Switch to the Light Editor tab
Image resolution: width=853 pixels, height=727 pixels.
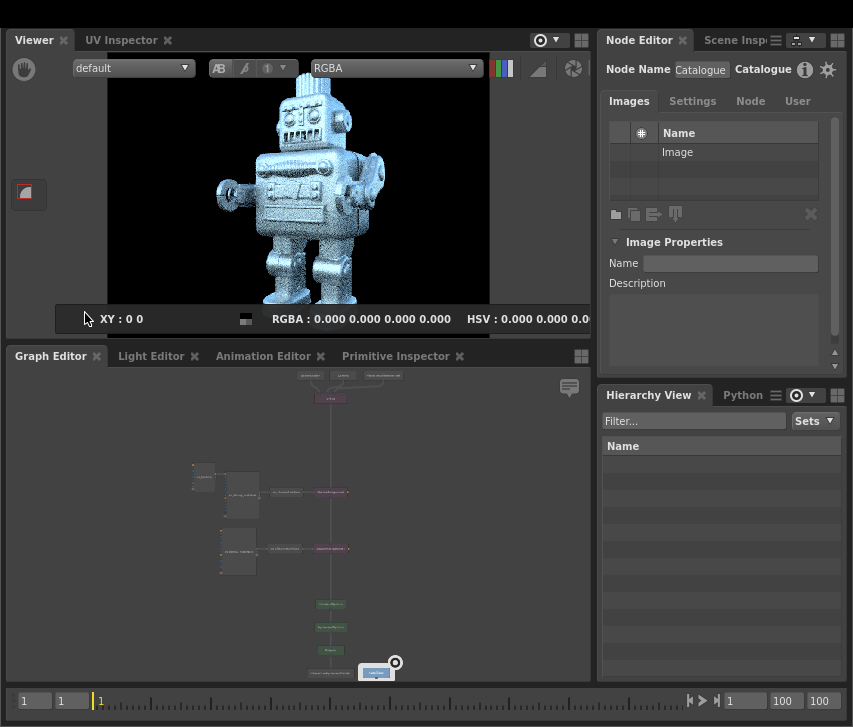pyautogui.click(x=151, y=356)
